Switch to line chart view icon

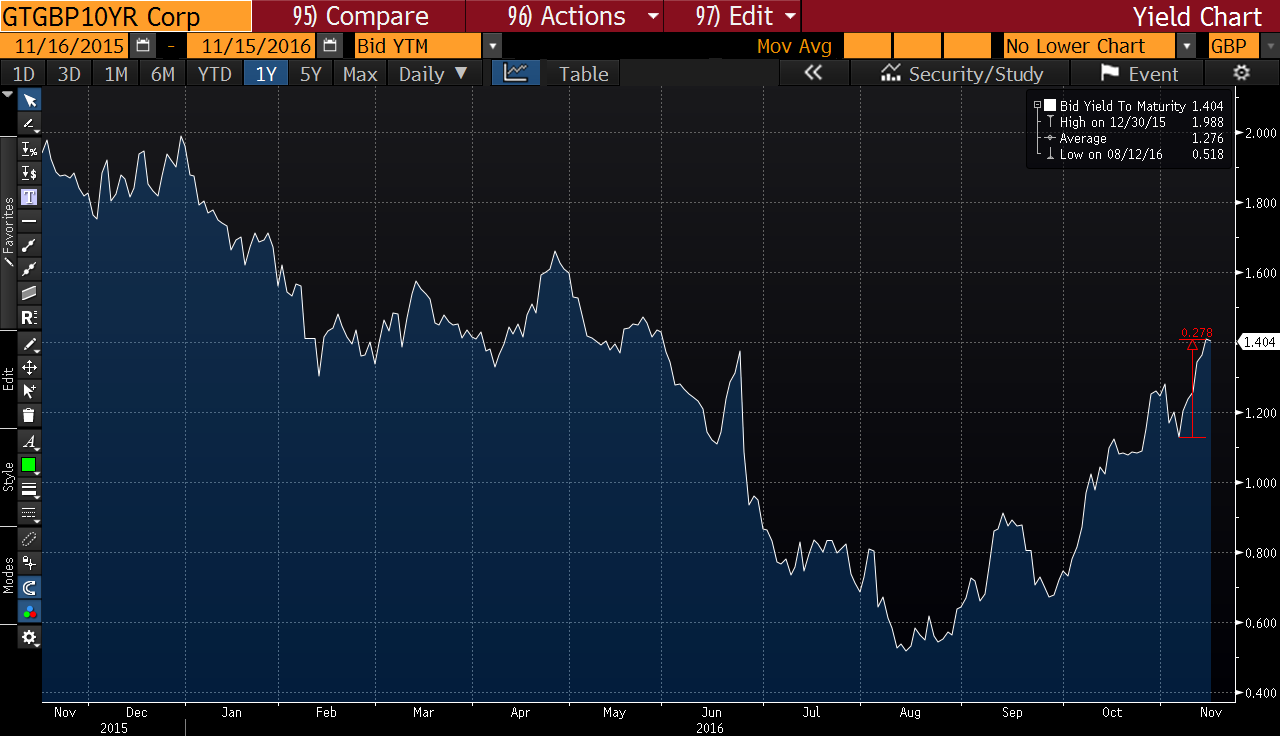516,73
